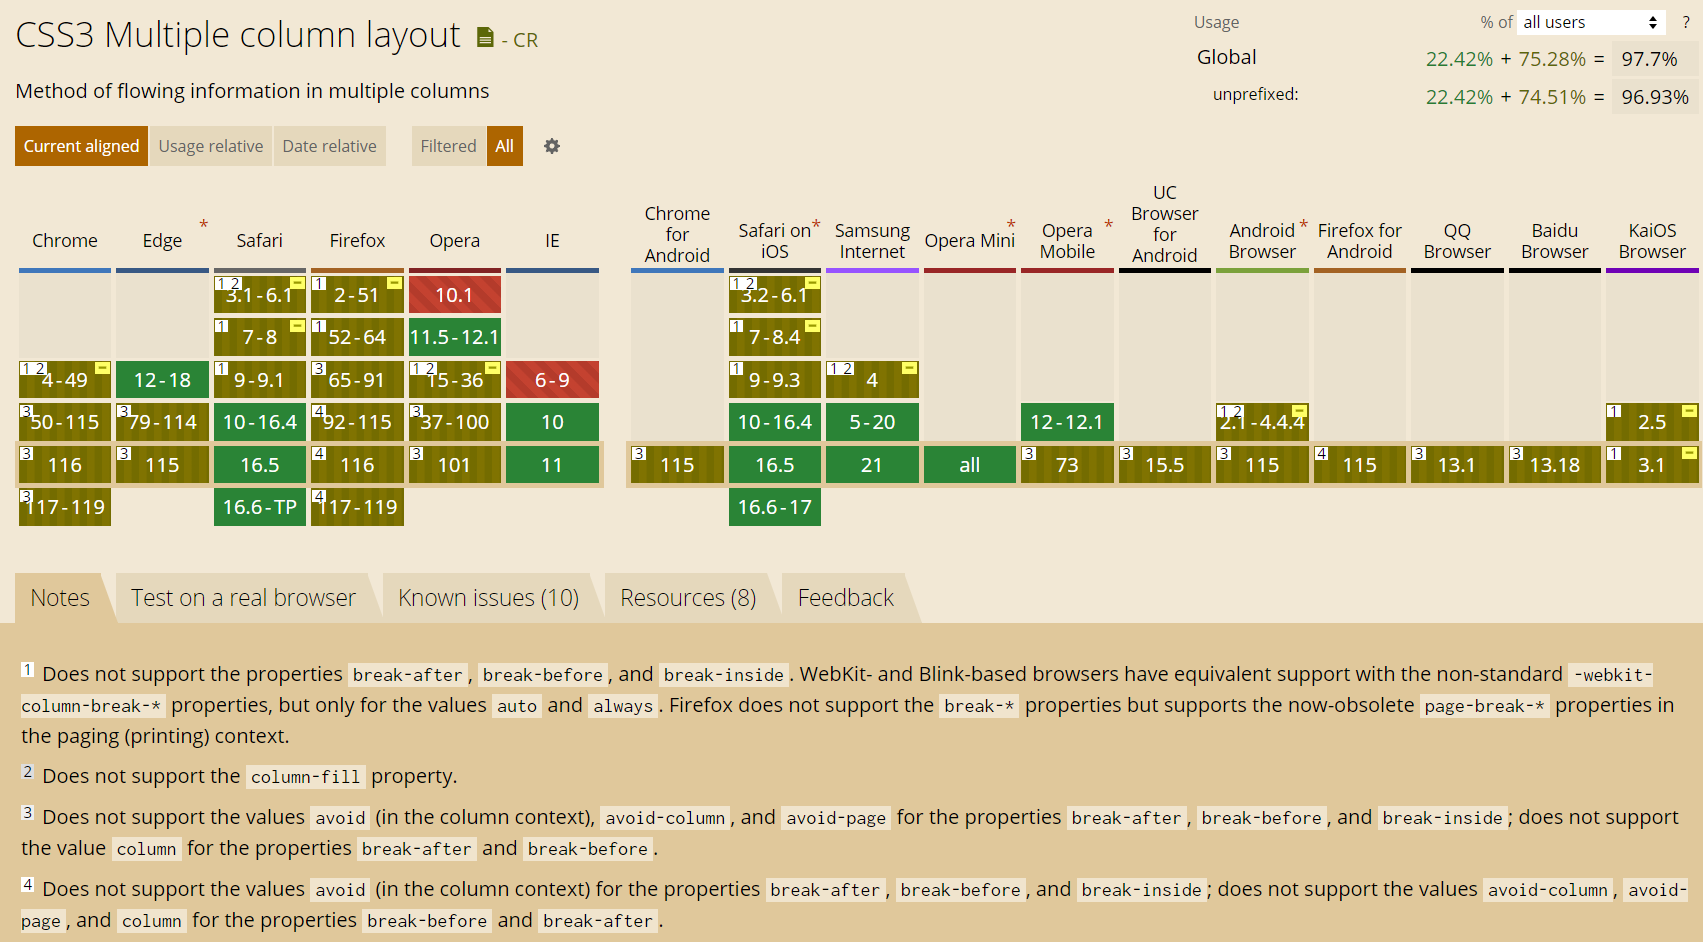Select Safari 16.6-TP support cell
This screenshot has height=942, width=1703.
point(260,507)
